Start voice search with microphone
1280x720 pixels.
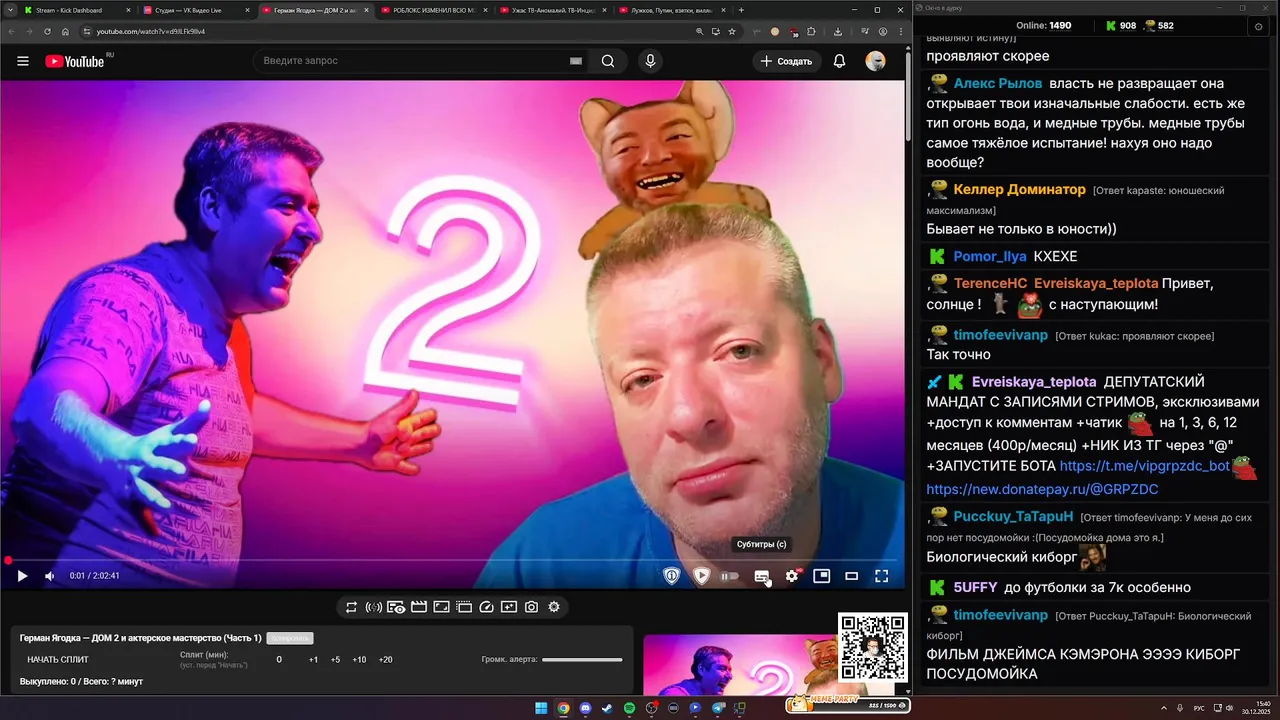(651, 61)
